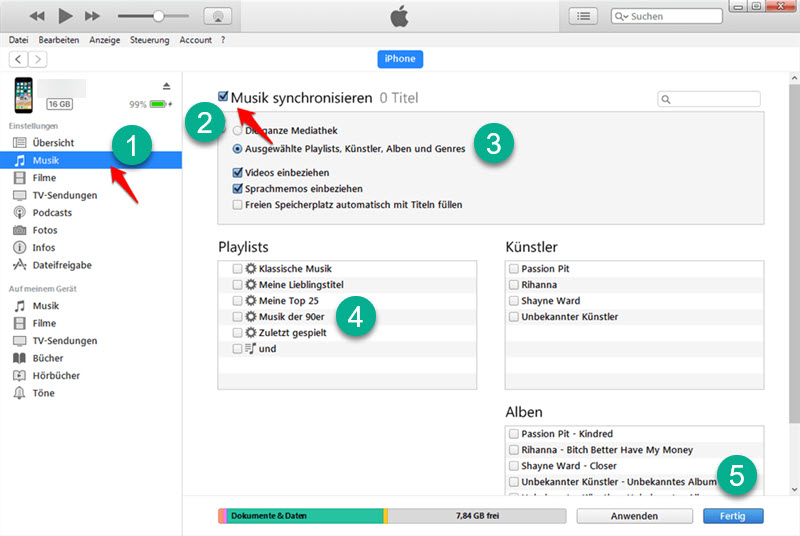The width and height of the screenshot is (800, 536).
Task: Check artist Rihanna
Action: pyautogui.click(x=514, y=285)
